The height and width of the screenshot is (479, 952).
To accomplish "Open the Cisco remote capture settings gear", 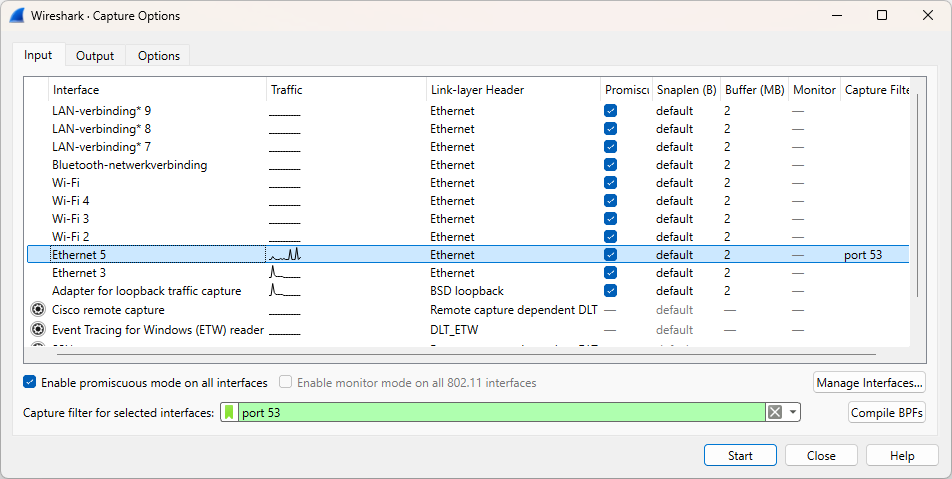I will coord(38,310).
